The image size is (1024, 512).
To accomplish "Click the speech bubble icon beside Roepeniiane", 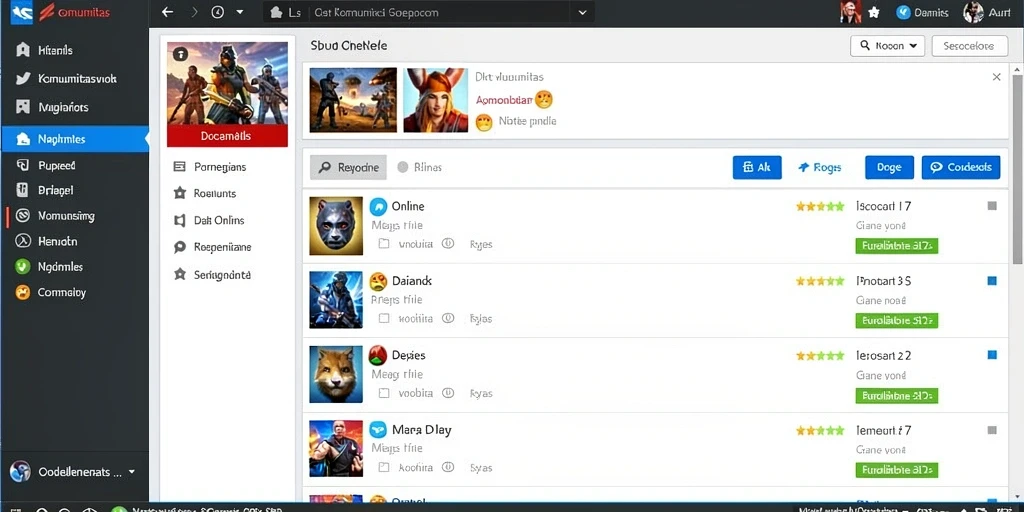I will click(180, 248).
